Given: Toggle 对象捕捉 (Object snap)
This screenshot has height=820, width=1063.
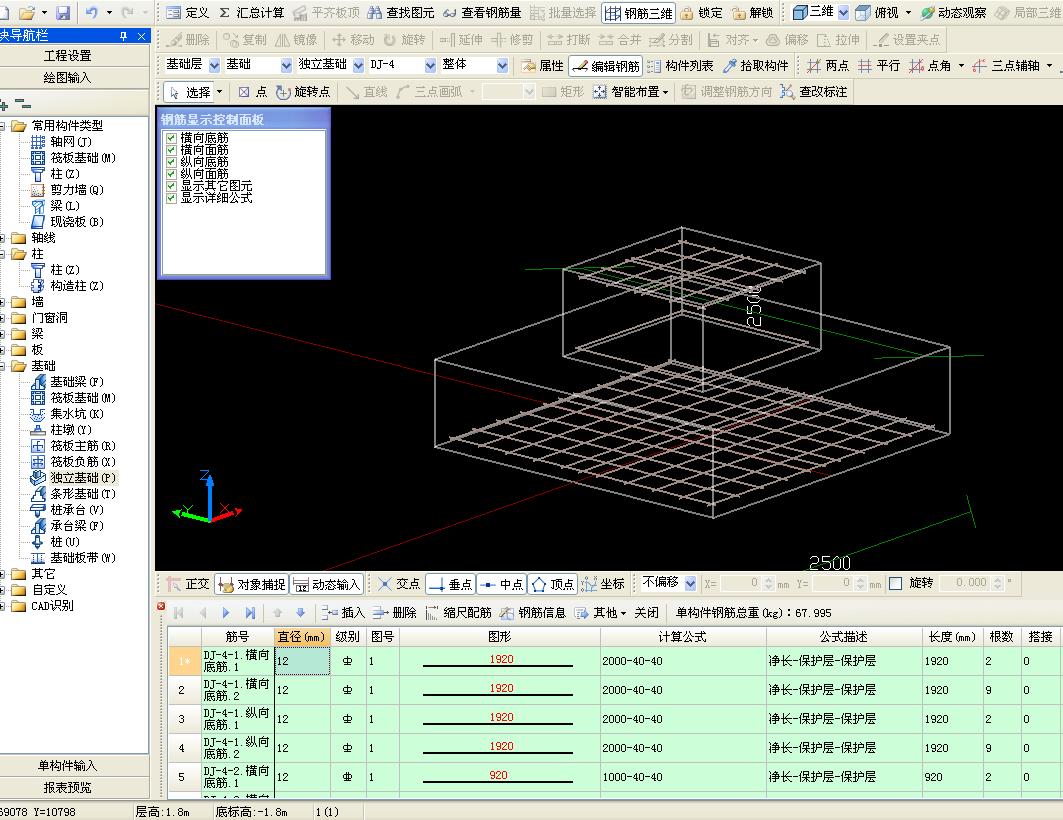Looking at the screenshot, I should point(252,584).
